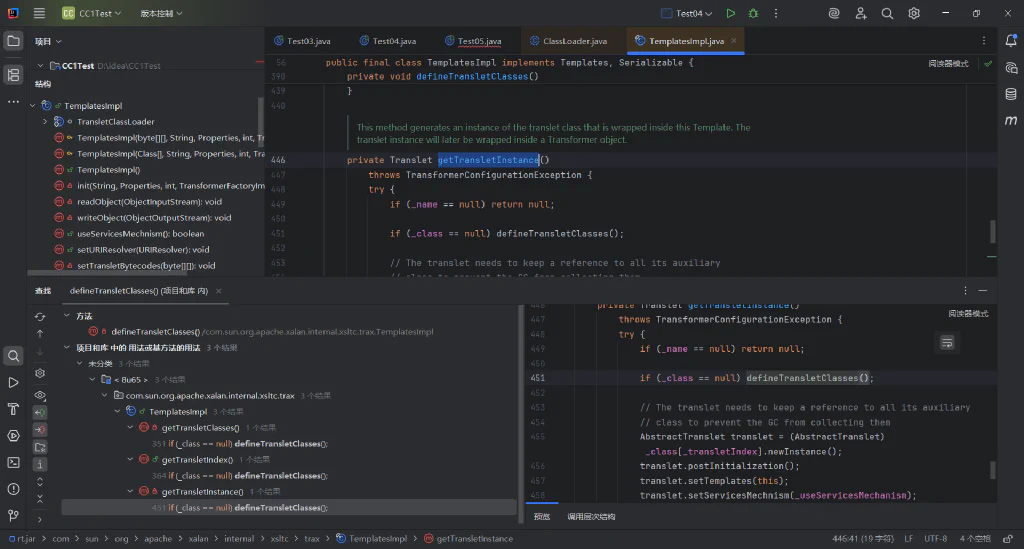This screenshot has width=1024, height=549.
Task: Open the Code With Me user icon
Action: (x=861, y=13)
